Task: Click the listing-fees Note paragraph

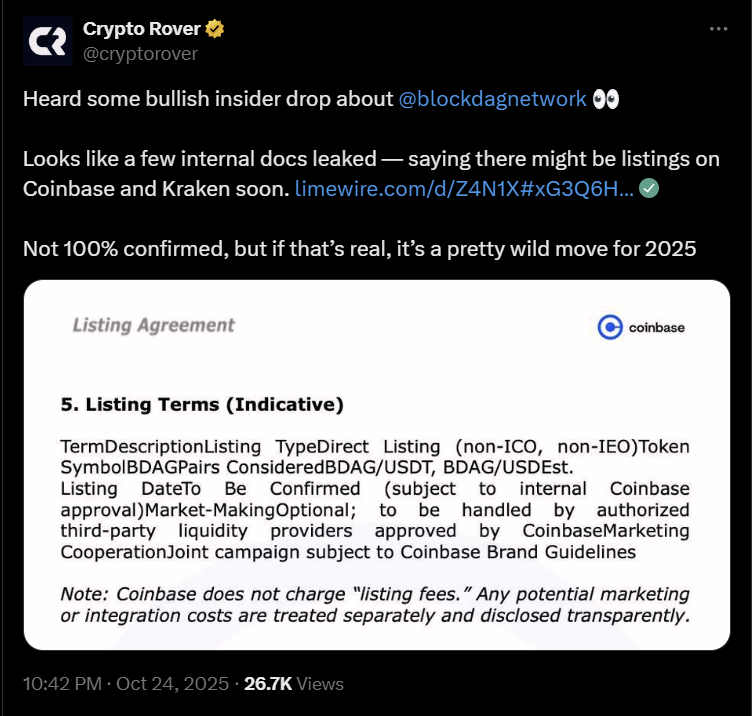Action: point(375,604)
